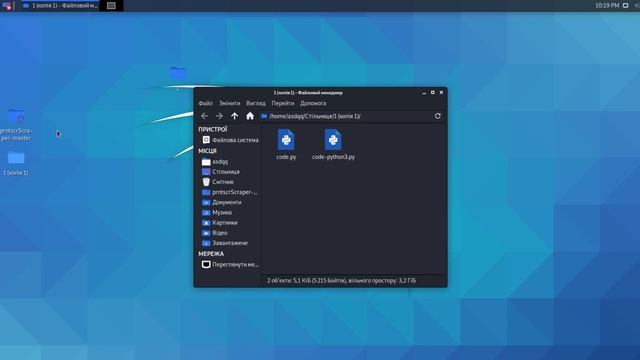Go back with the left arrow button
Viewport: 640px width, 360px height.
pos(204,116)
